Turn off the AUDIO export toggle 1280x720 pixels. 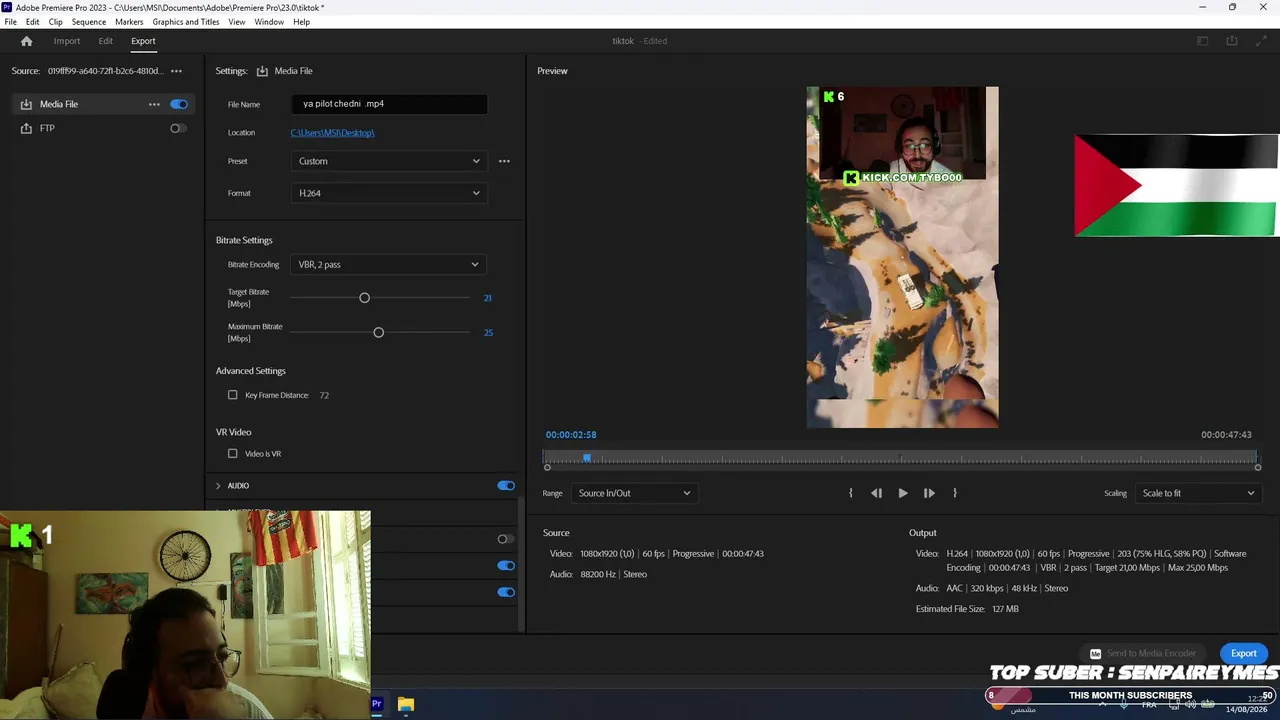(506, 486)
